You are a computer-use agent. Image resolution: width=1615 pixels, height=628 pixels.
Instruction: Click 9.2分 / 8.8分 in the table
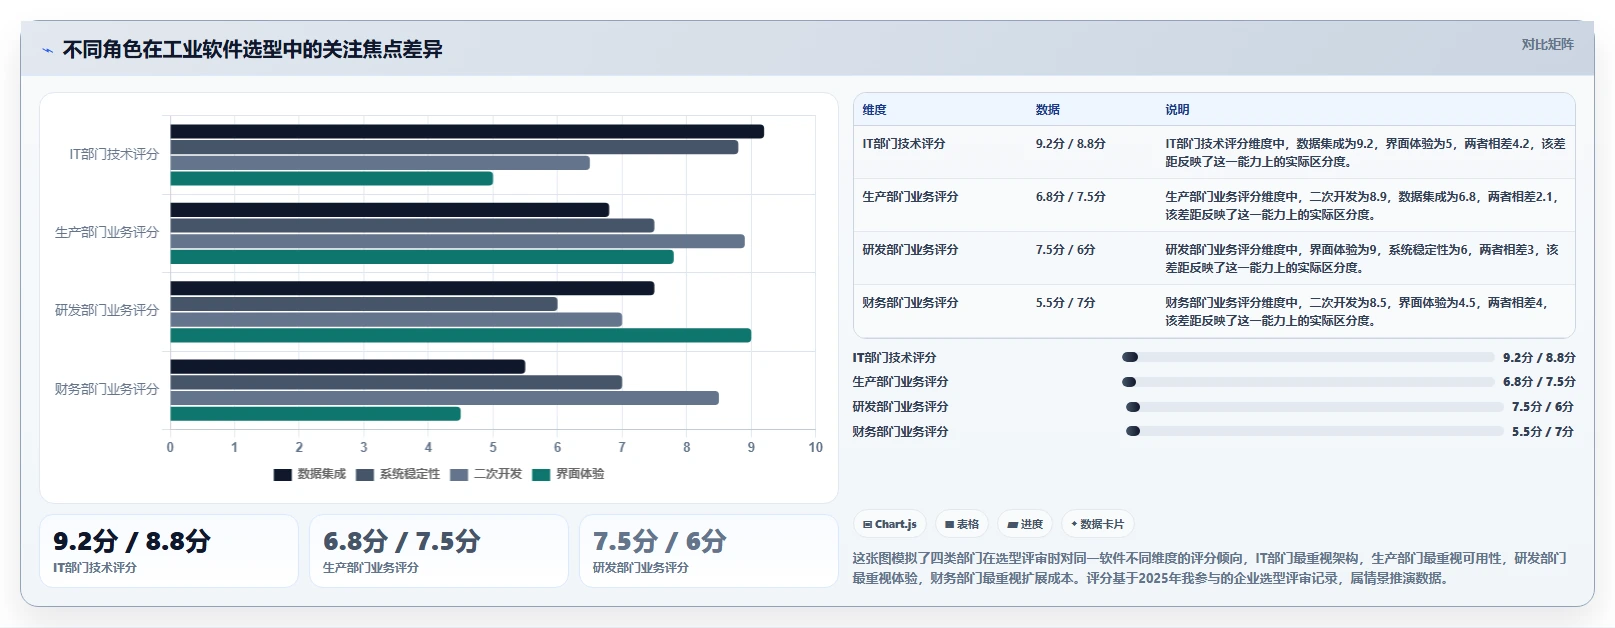click(1071, 144)
